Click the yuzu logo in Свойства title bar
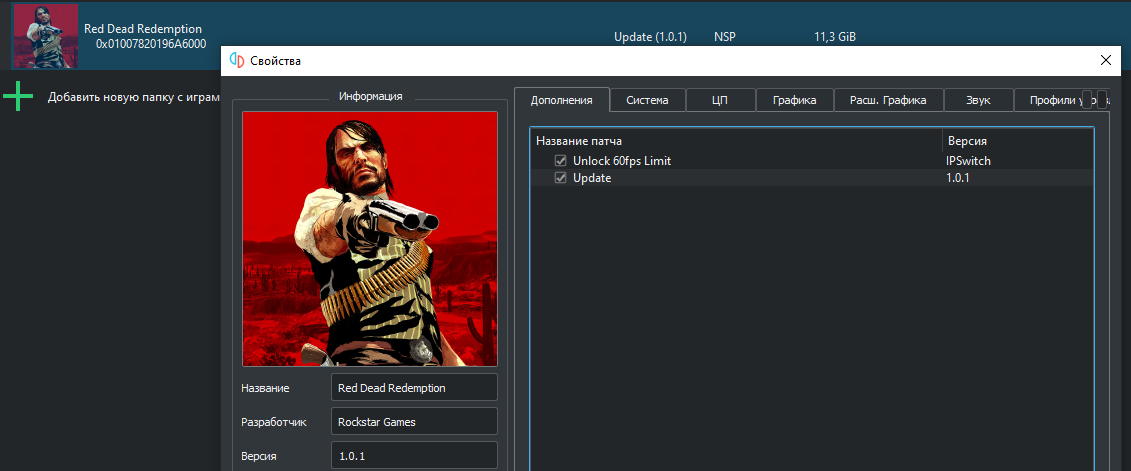This screenshot has height=471, width=1131. click(x=236, y=61)
